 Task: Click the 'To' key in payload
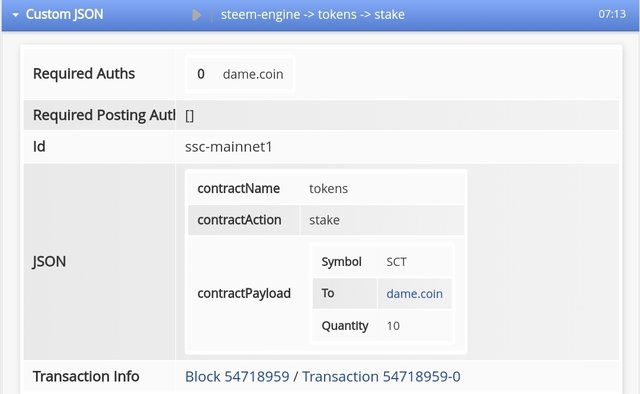328,293
